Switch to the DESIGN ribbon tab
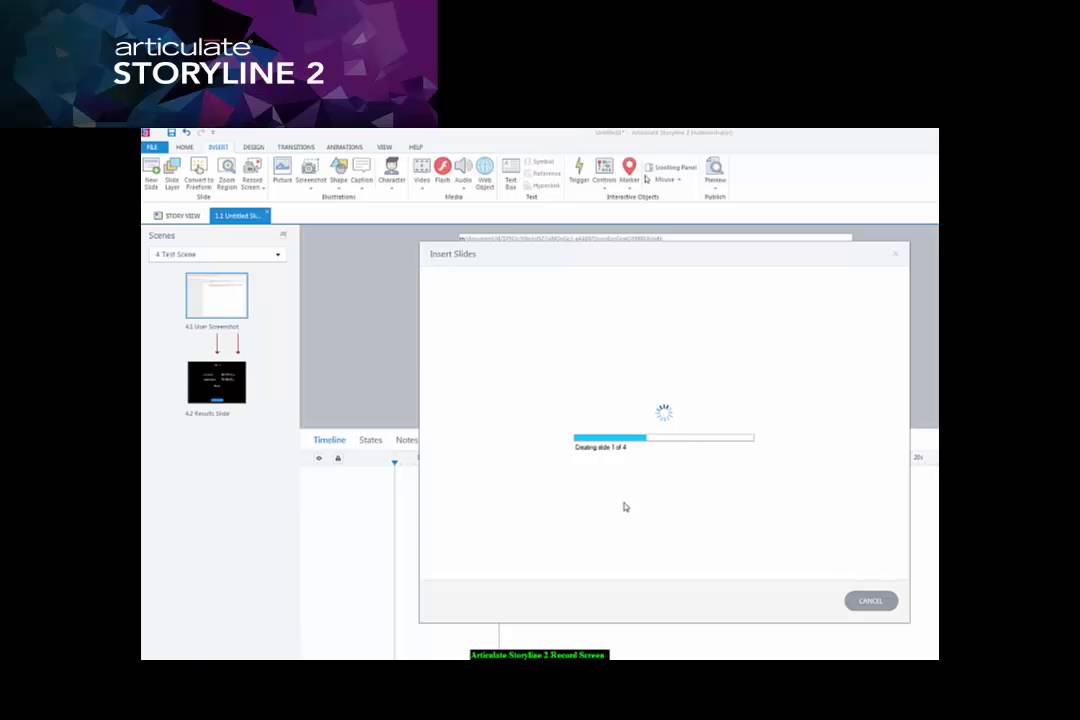The height and width of the screenshot is (720, 1080). (253, 147)
